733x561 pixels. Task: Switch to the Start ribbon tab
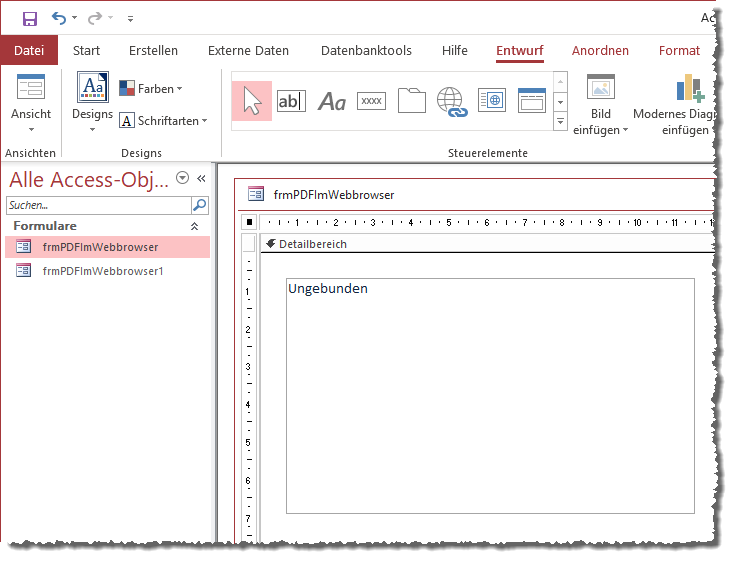pyautogui.click(x=86, y=50)
